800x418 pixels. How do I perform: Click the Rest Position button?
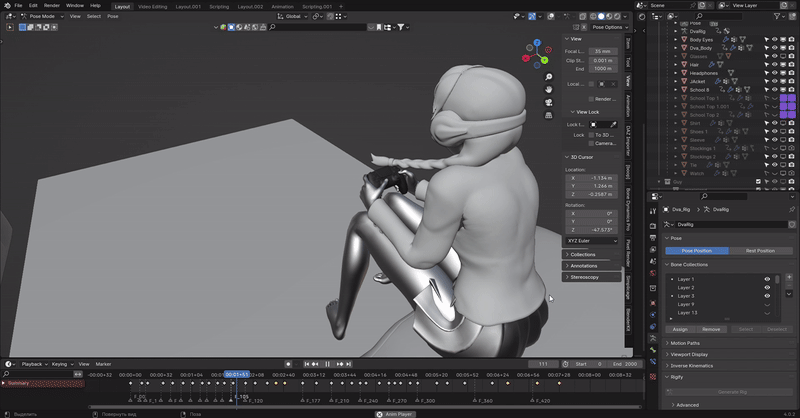[760, 251]
